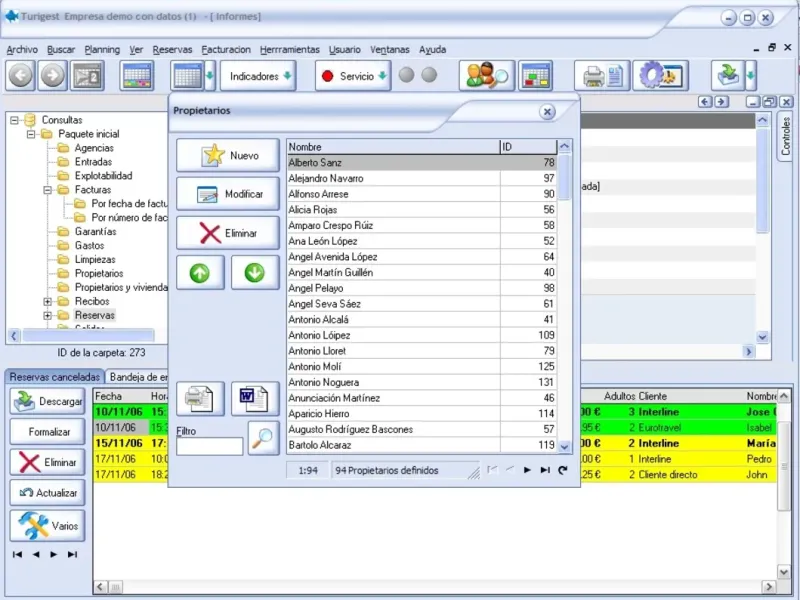Expand the Recibos folder
800x600 pixels.
click(47, 302)
